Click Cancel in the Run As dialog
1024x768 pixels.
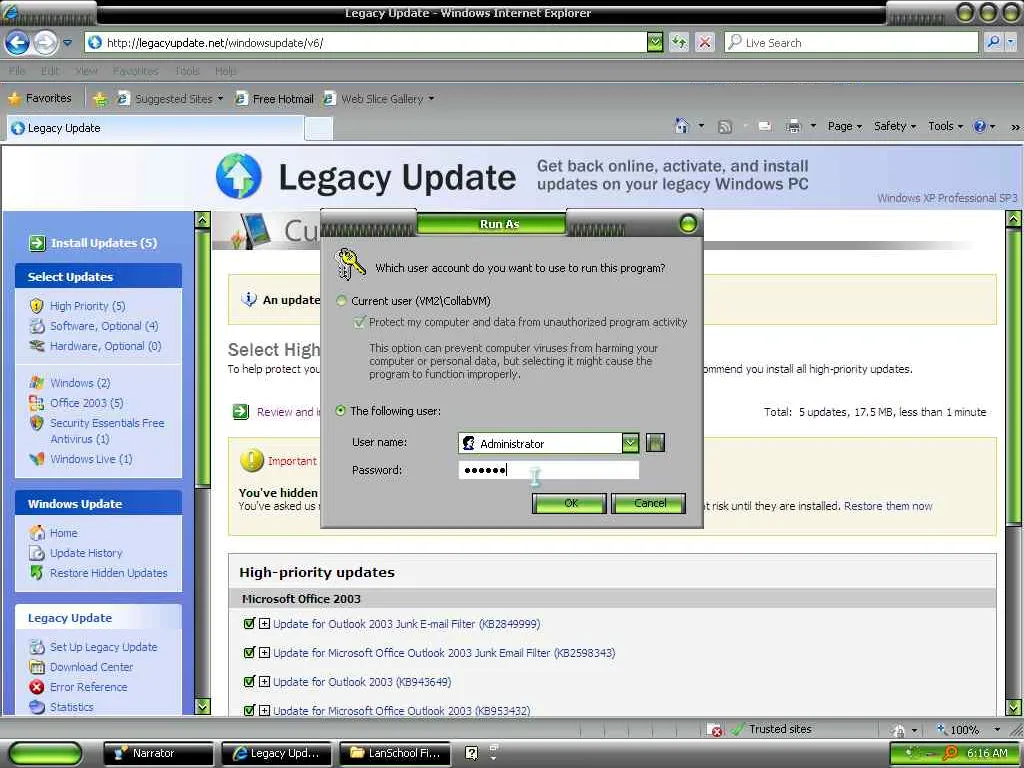coord(649,503)
